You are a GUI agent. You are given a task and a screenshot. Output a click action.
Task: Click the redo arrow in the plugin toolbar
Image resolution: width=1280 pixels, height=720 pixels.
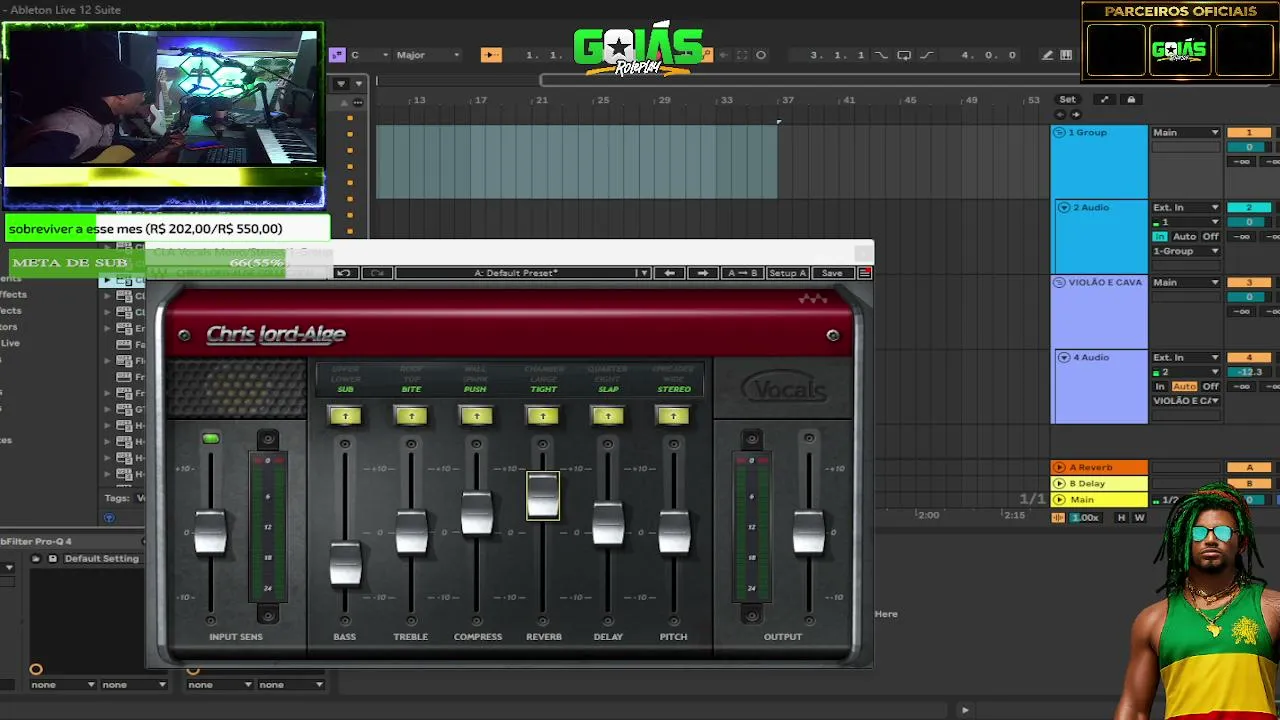tap(377, 273)
